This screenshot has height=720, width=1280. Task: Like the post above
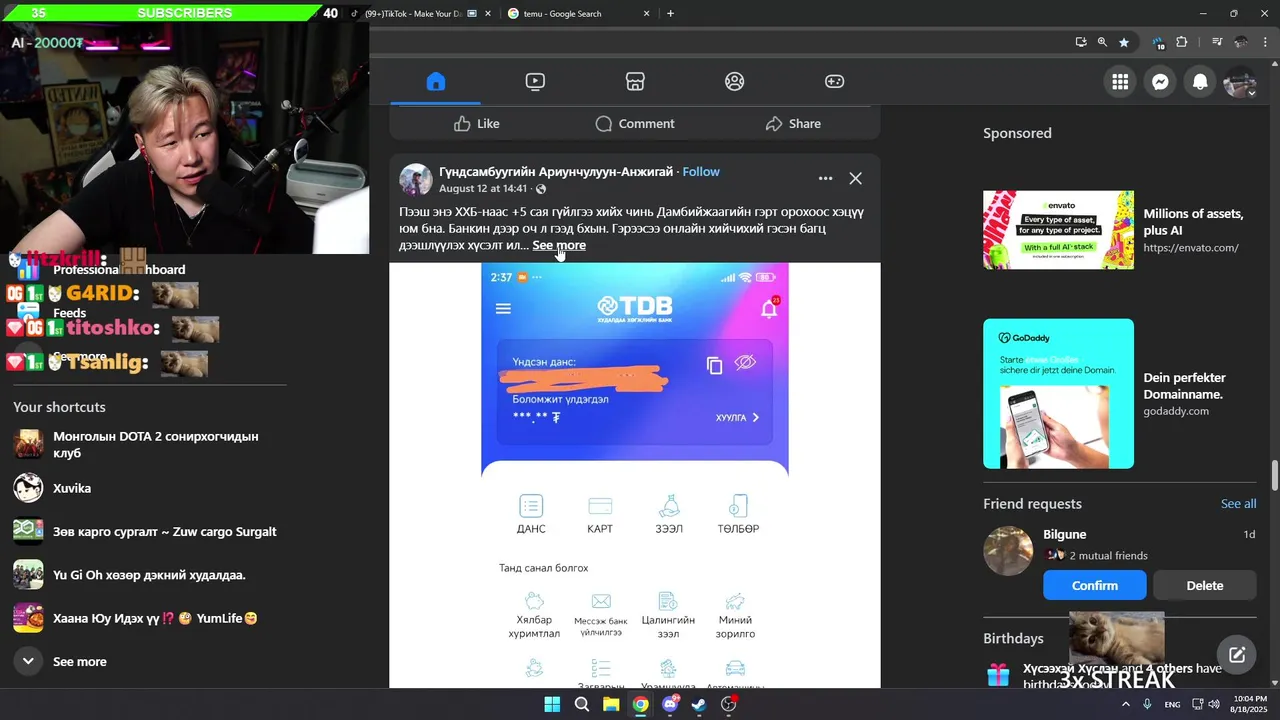(x=476, y=124)
